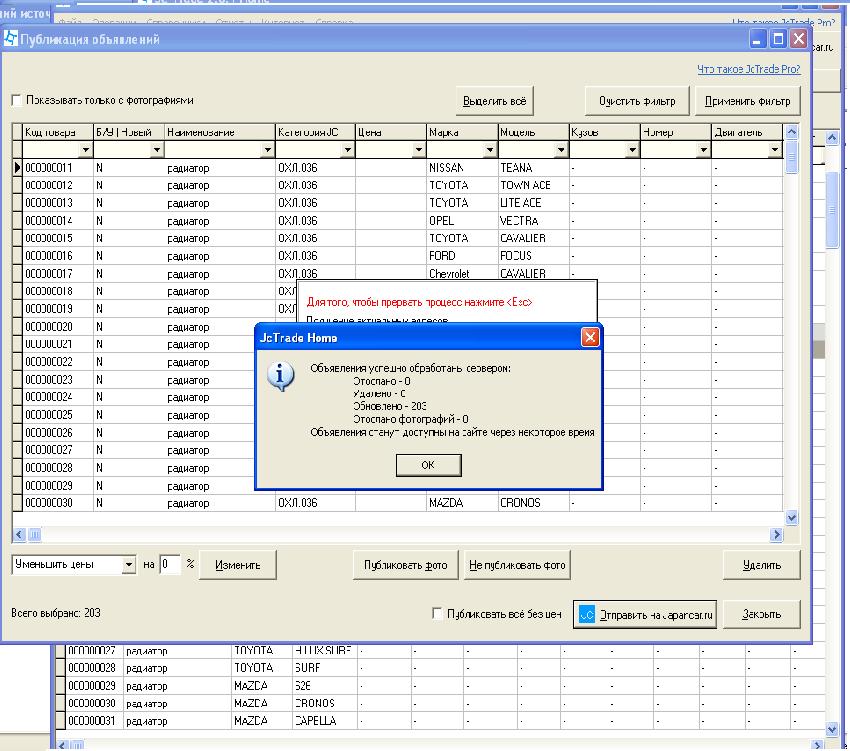Viewport: 850px width, 751px height.
Task: Open the used/new filter dropdown
Action: 157,150
